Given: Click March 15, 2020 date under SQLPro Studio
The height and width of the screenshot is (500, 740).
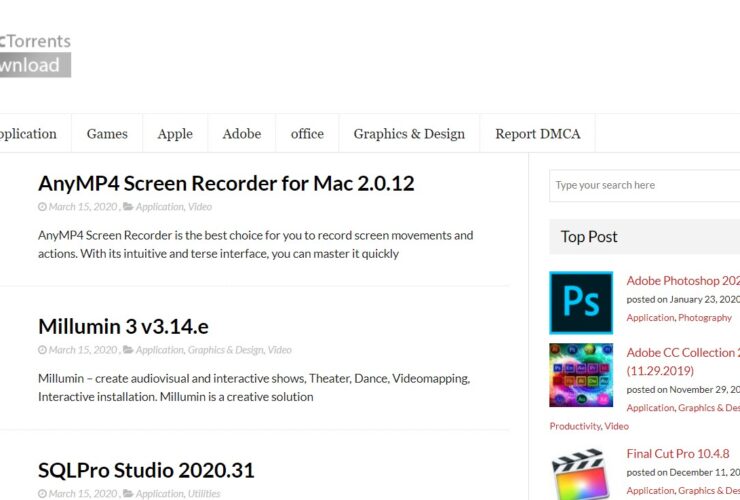Looking at the screenshot, I should coord(83,493).
